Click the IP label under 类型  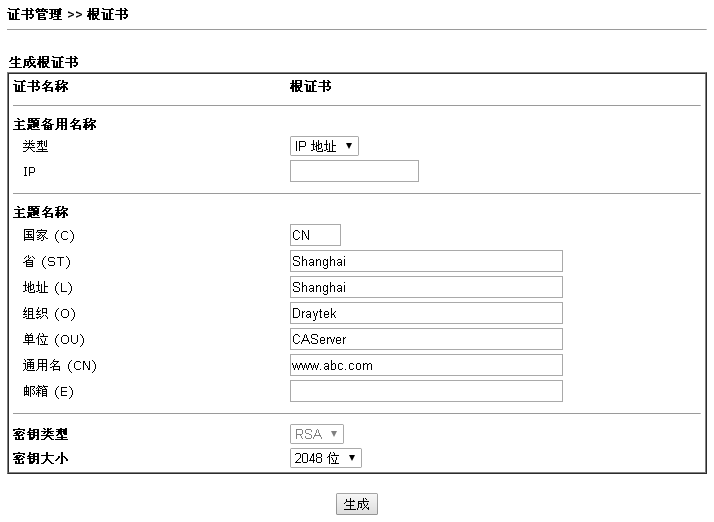pyautogui.click(x=29, y=171)
